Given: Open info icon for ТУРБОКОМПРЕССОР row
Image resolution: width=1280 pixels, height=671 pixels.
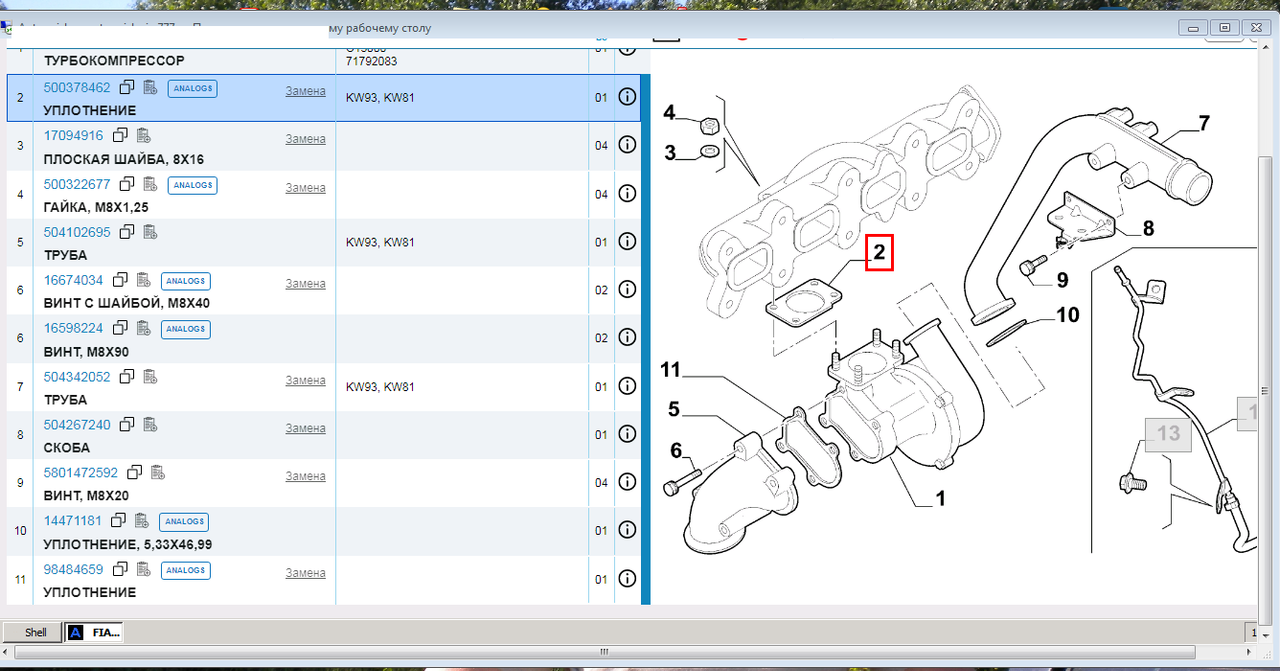Looking at the screenshot, I should pyautogui.click(x=627, y=48).
